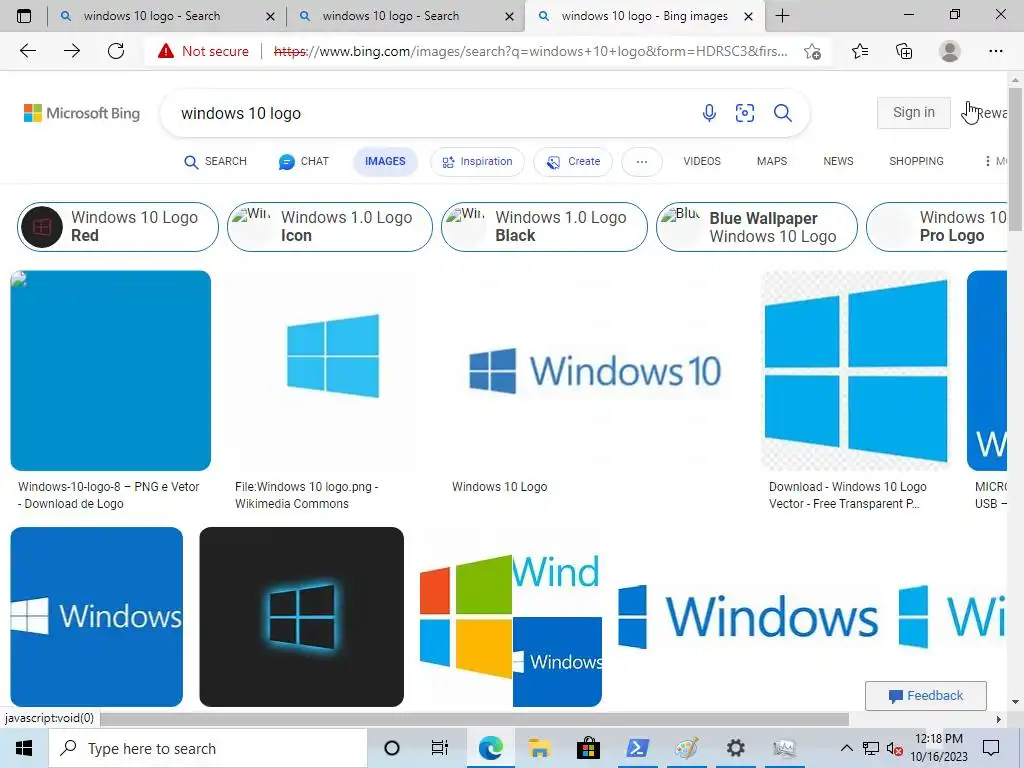This screenshot has height=768, width=1024.
Task: Go to VIDEOS tab
Action: [702, 161]
